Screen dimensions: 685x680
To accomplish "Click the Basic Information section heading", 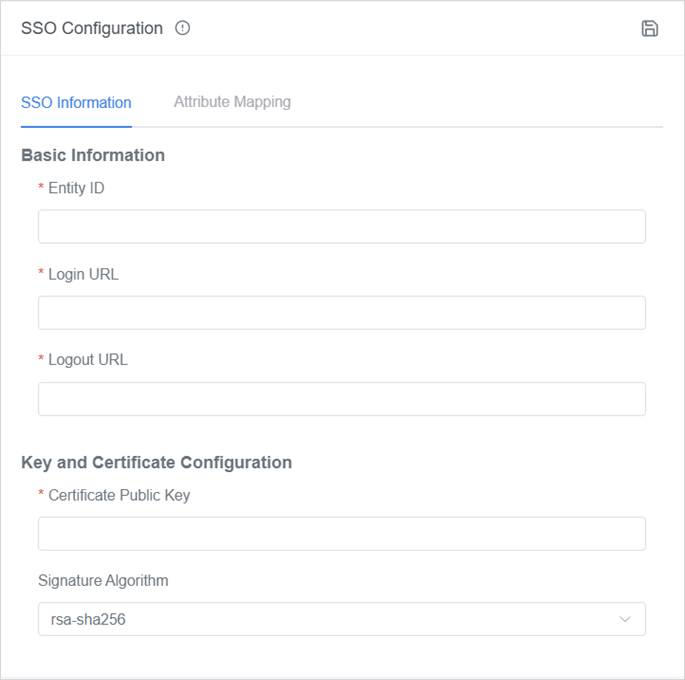I will (93, 155).
